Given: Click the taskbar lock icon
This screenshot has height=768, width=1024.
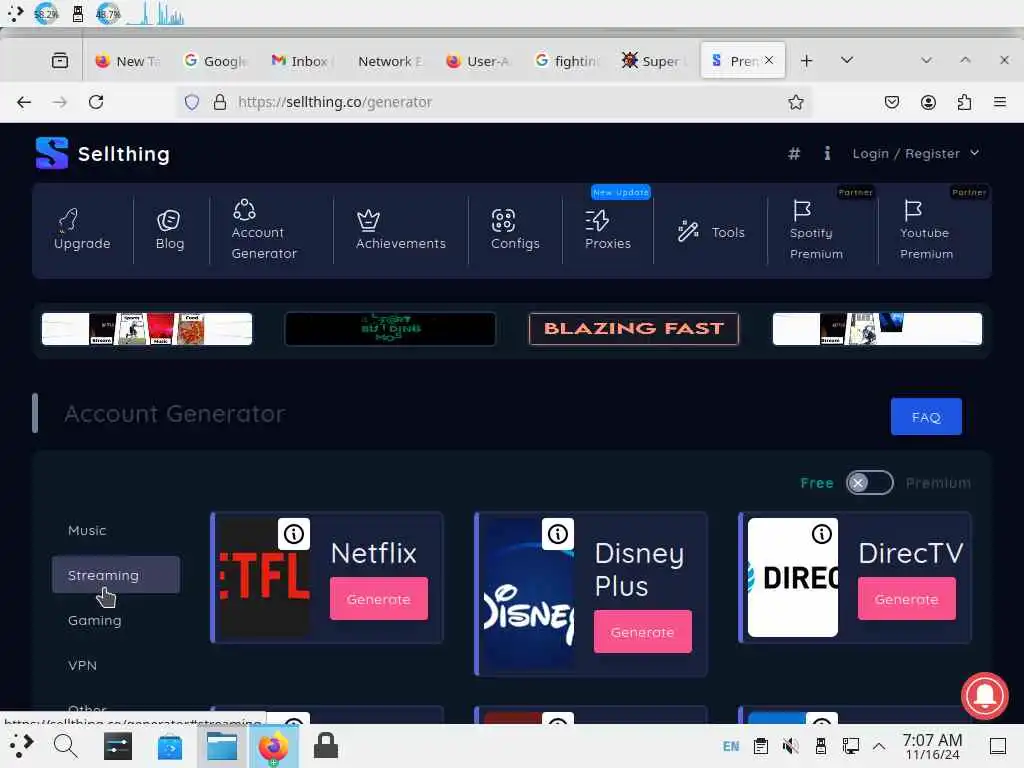Looking at the screenshot, I should (x=325, y=745).
